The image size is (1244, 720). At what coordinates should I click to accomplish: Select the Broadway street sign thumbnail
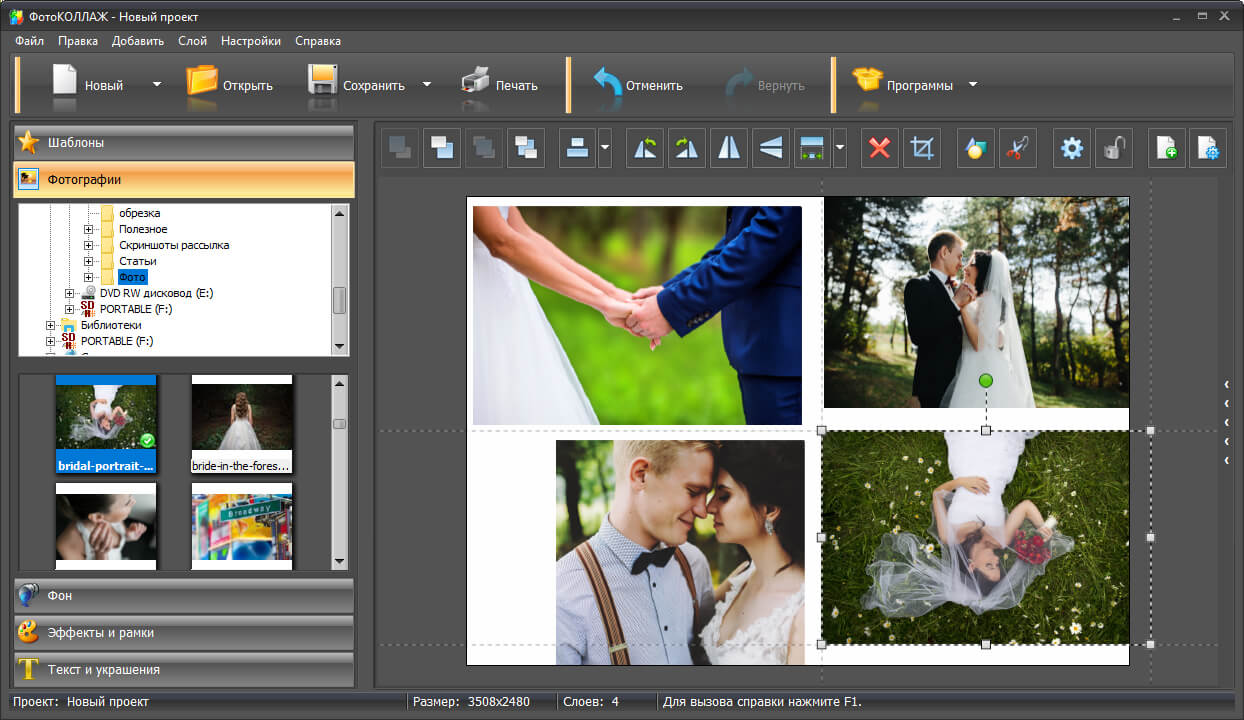(242, 526)
